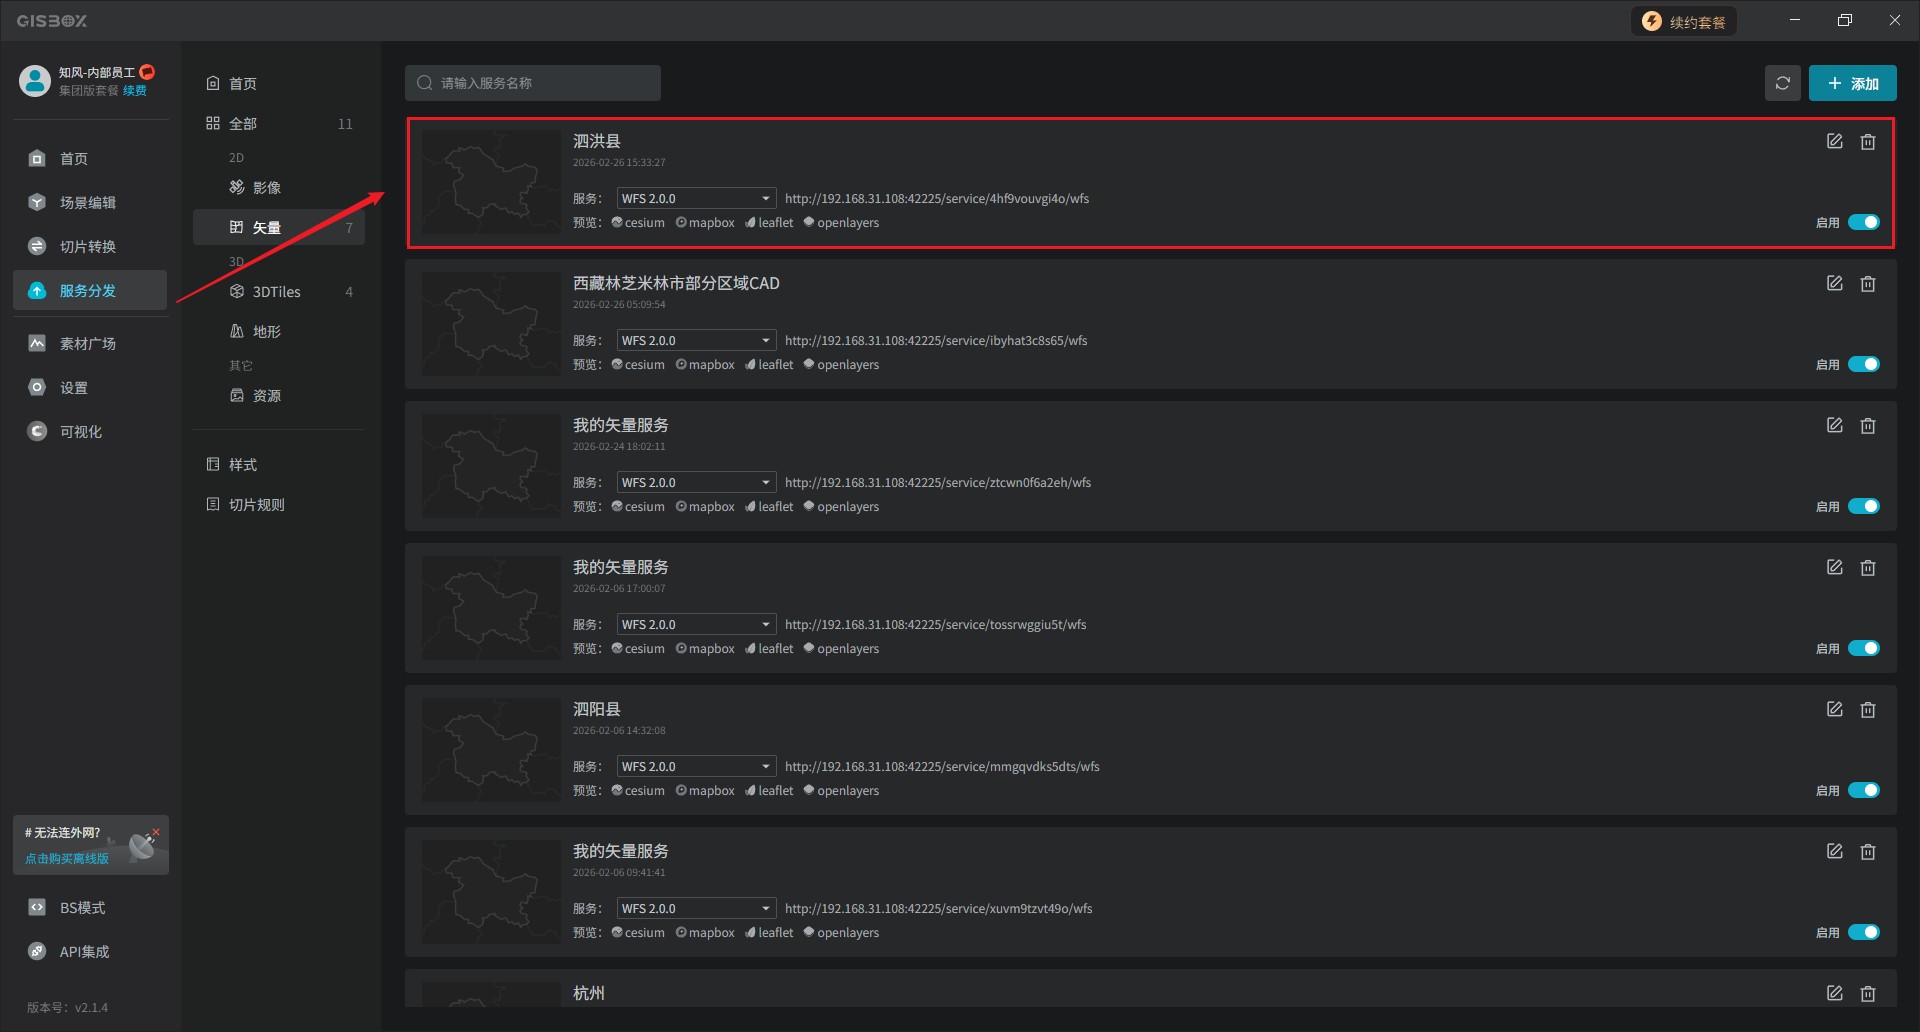Screen dimensions: 1920x1032
Task: Click the refresh icon beside the 添加 button
Action: pyautogui.click(x=1782, y=83)
